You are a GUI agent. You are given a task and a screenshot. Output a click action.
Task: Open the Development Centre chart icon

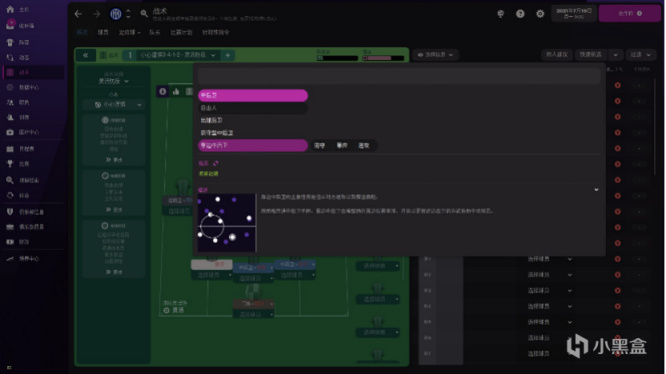pyautogui.click(x=10, y=258)
